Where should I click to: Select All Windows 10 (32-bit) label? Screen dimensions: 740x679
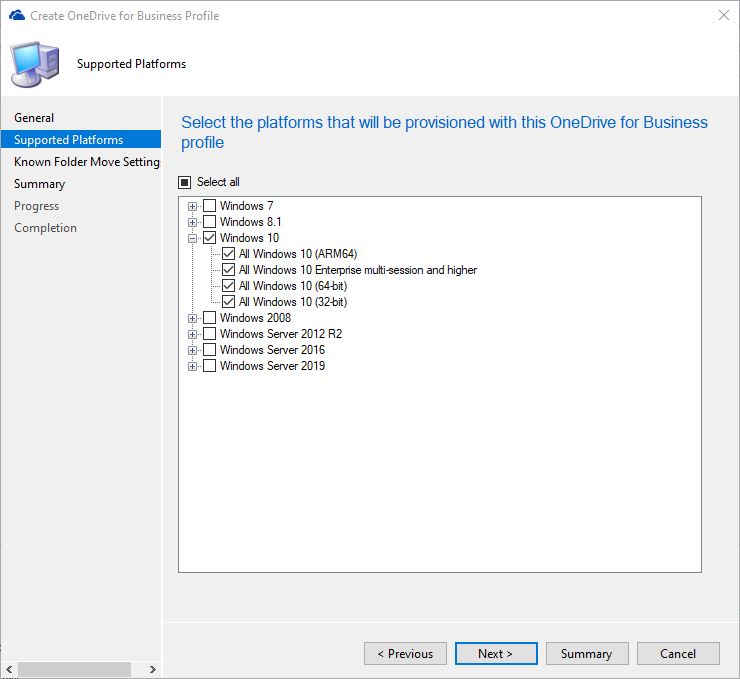293,302
